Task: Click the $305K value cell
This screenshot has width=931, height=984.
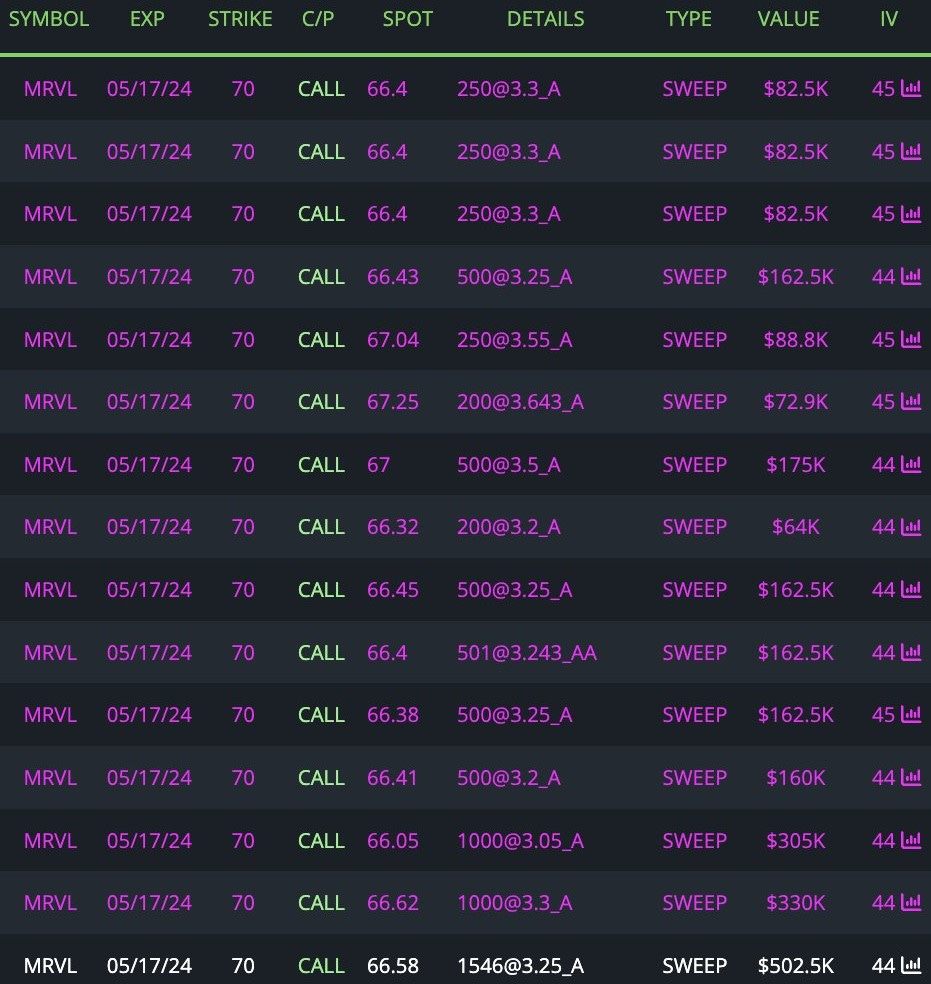Action: click(795, 840)
